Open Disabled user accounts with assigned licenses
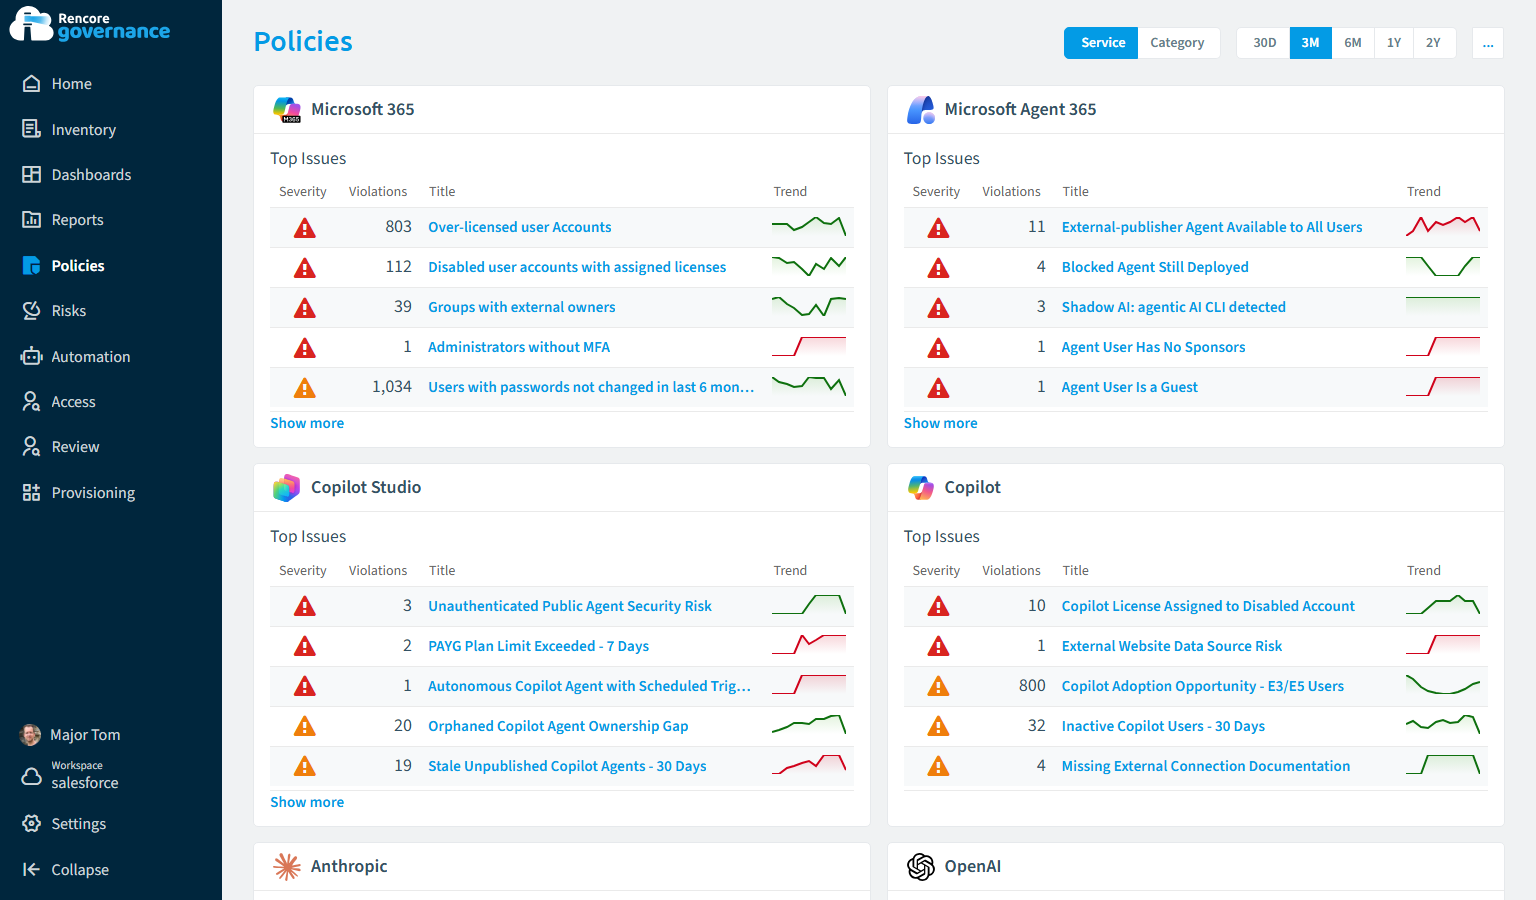Screen dimensions: 1536x900 pyautogui.click(x=577, y=267)
